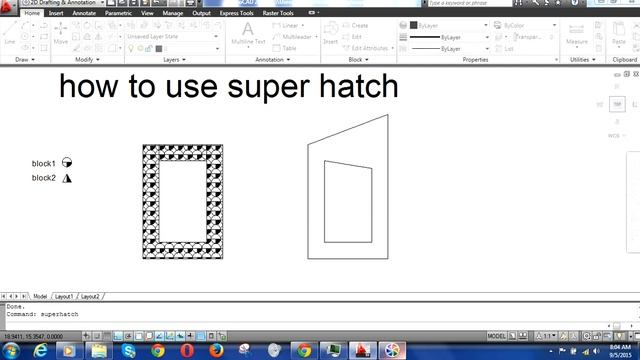Click the Help question mark icon

click(x=575, y=2)
